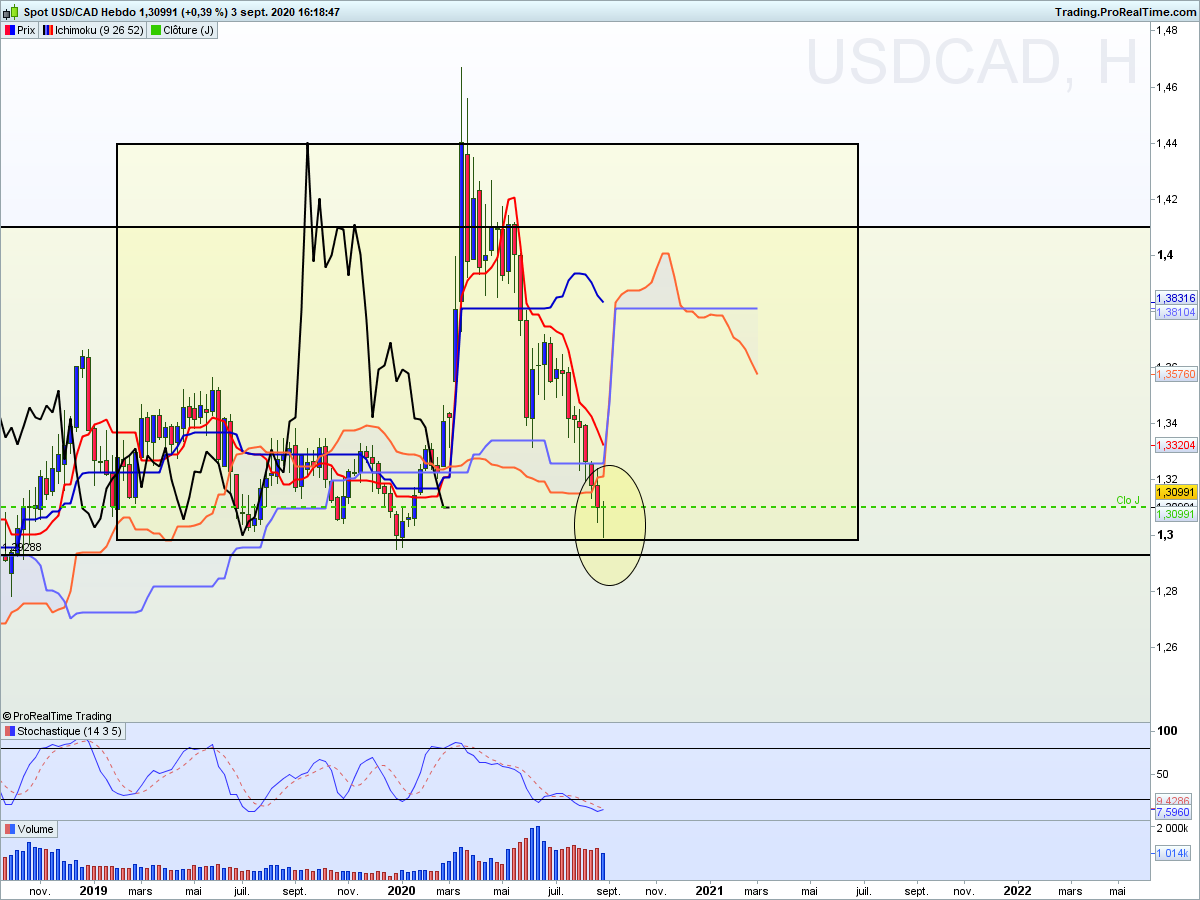1200x900 pixels.
Task: Click the light blue price tag 1,38104
Action: point(1174,312)
